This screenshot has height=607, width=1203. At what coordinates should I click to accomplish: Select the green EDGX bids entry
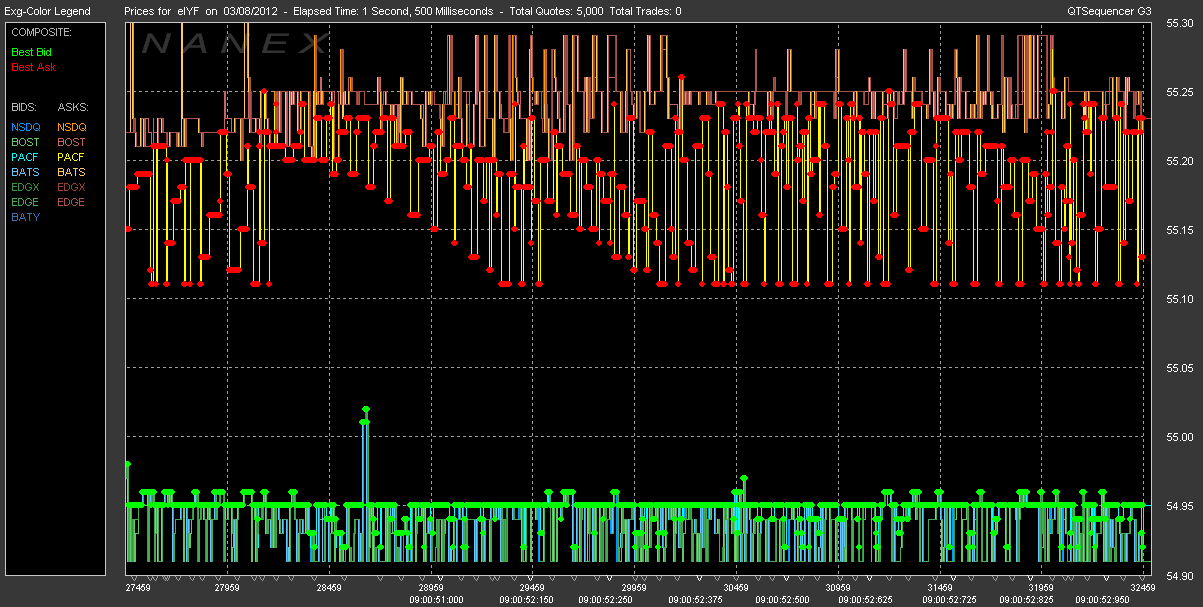(26, 187)
